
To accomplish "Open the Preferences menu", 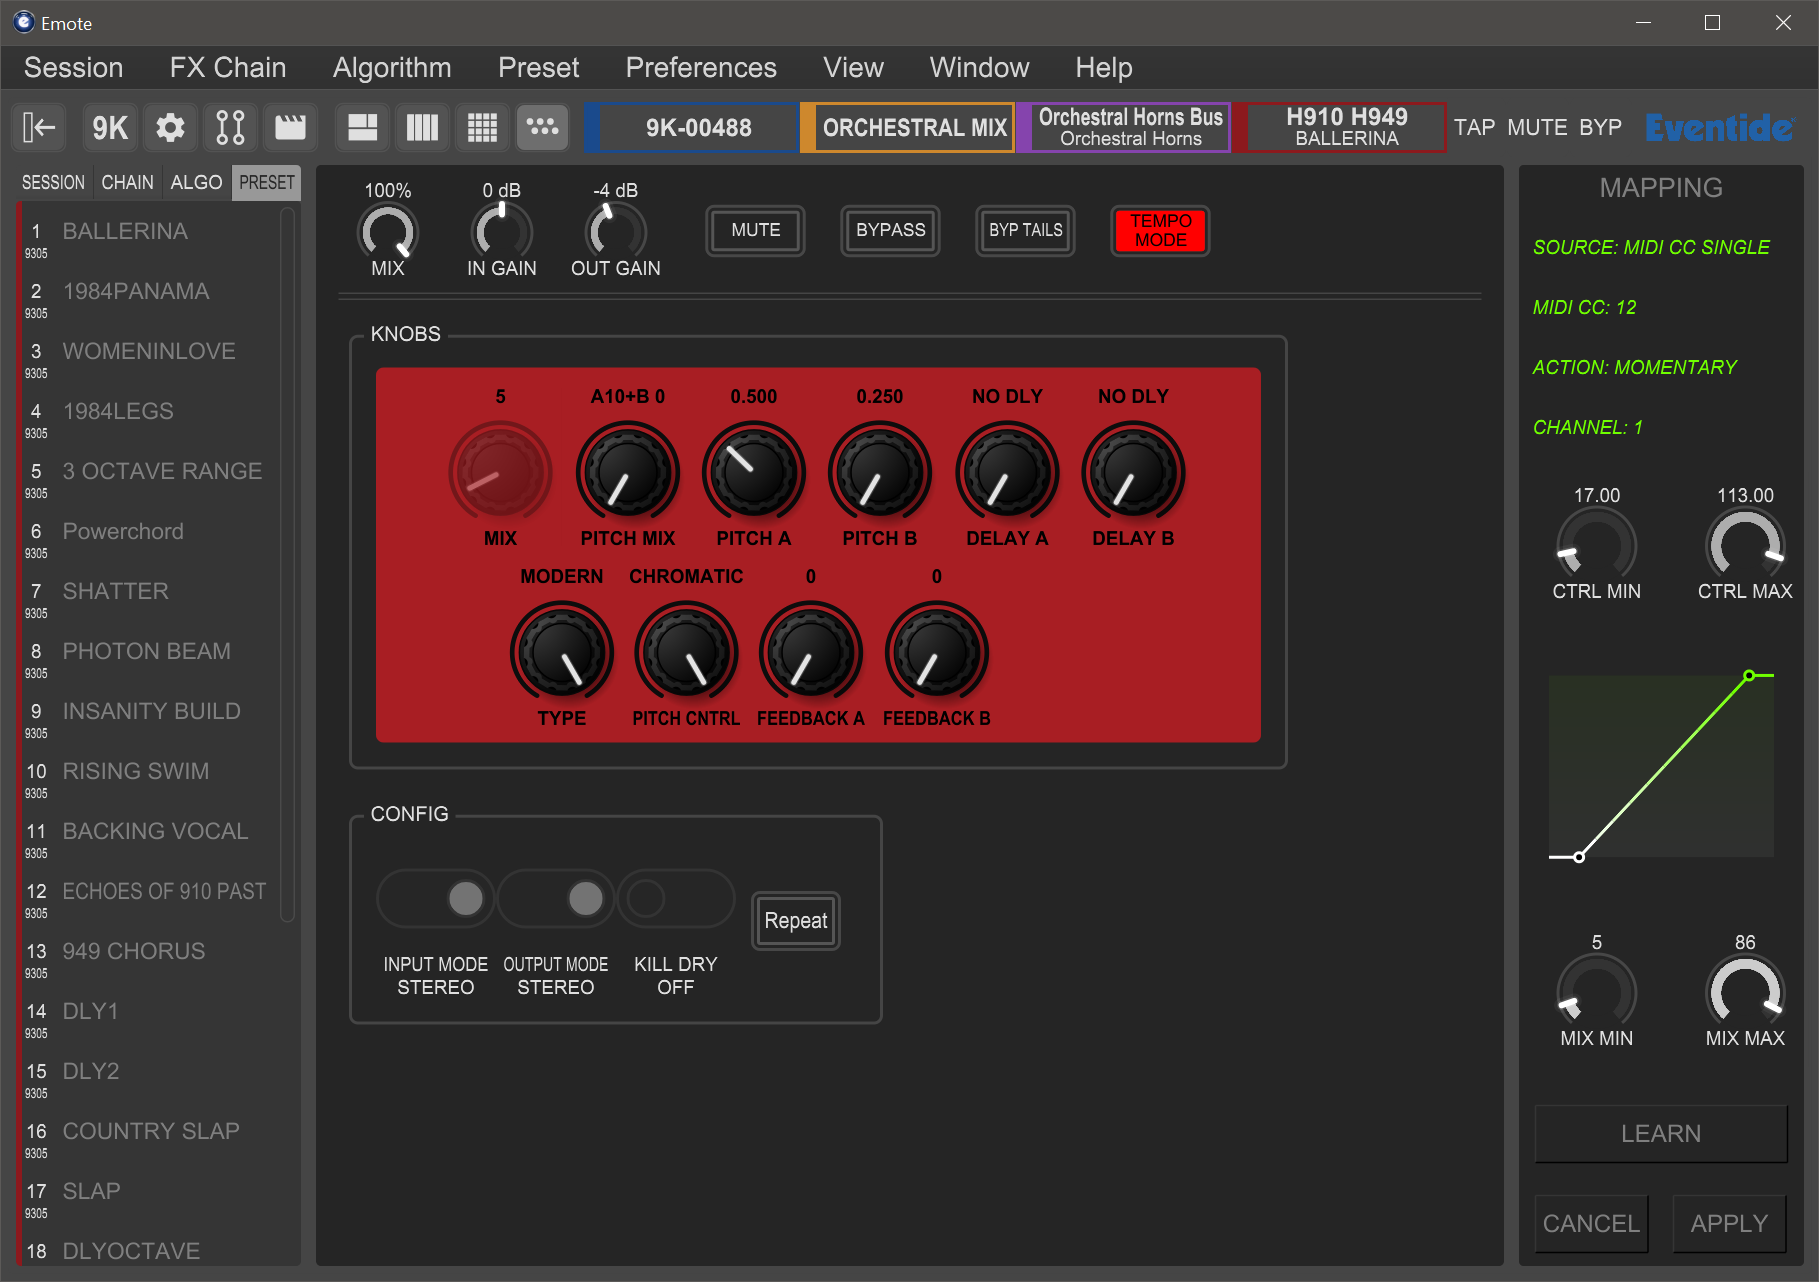I will point(701,68).
